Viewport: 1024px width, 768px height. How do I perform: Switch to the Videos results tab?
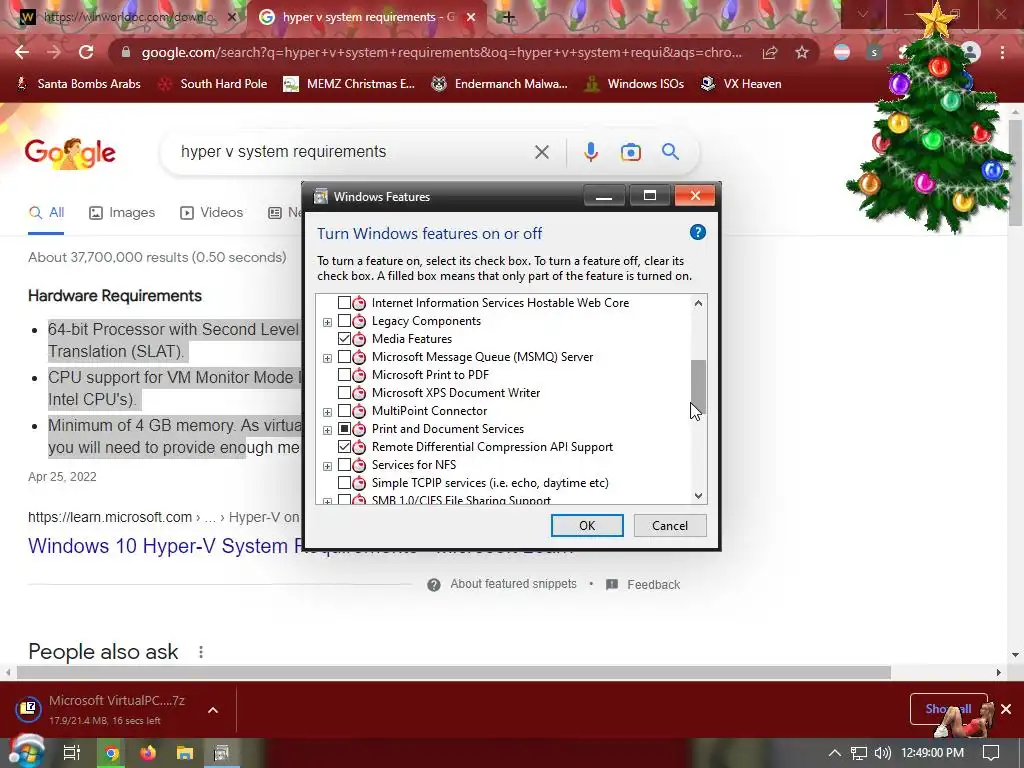point(212,212)
